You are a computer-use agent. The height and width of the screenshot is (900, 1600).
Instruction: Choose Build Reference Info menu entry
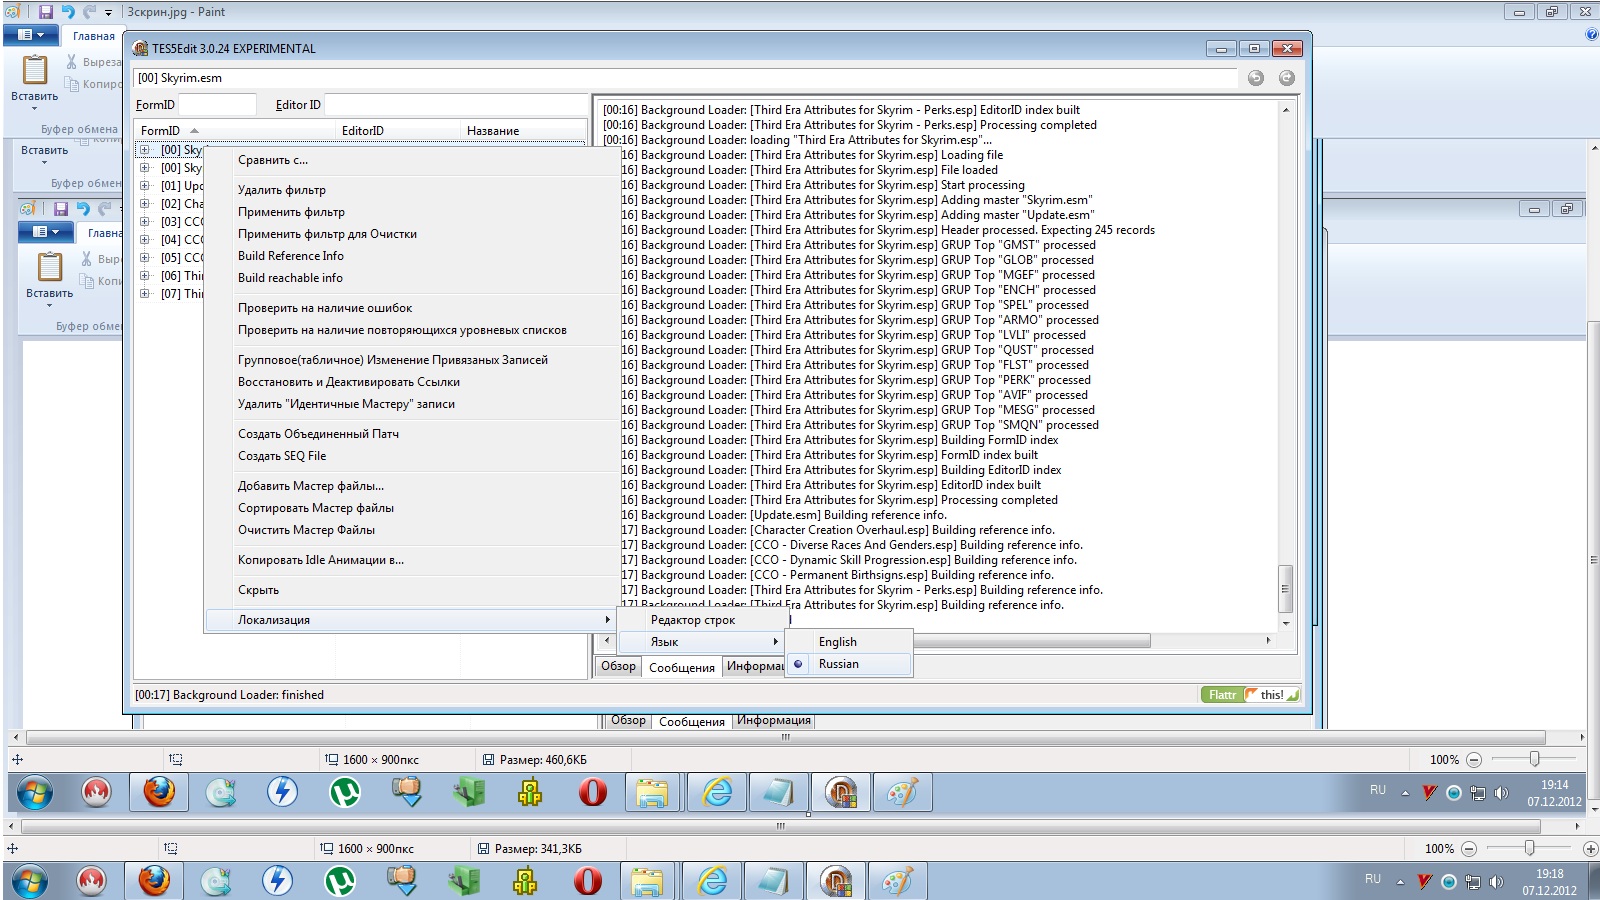click(x=411, y=256)
